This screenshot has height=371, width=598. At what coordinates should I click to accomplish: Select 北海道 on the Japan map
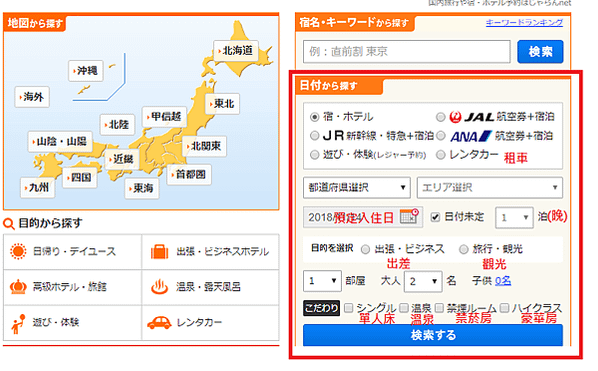click(x=236, y=50)
